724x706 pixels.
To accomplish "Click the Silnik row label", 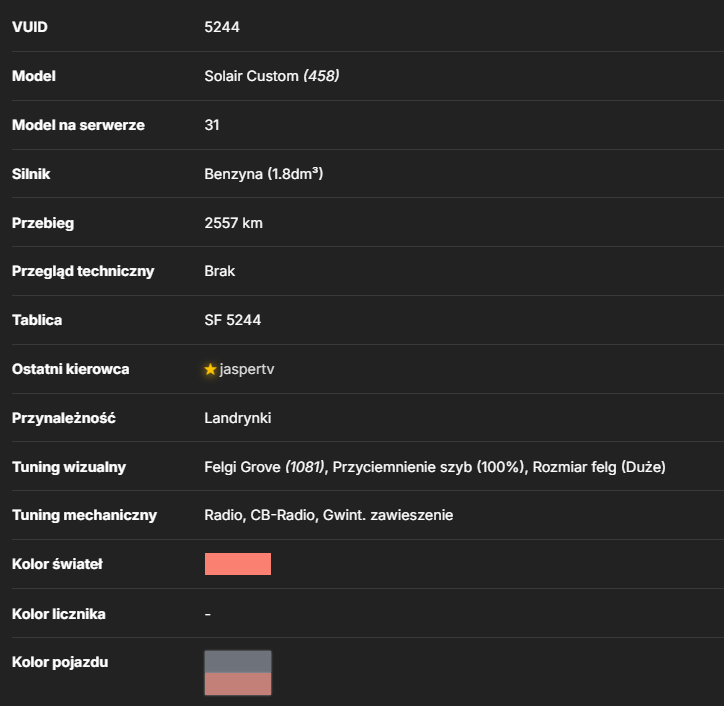I will coord(31,174).
